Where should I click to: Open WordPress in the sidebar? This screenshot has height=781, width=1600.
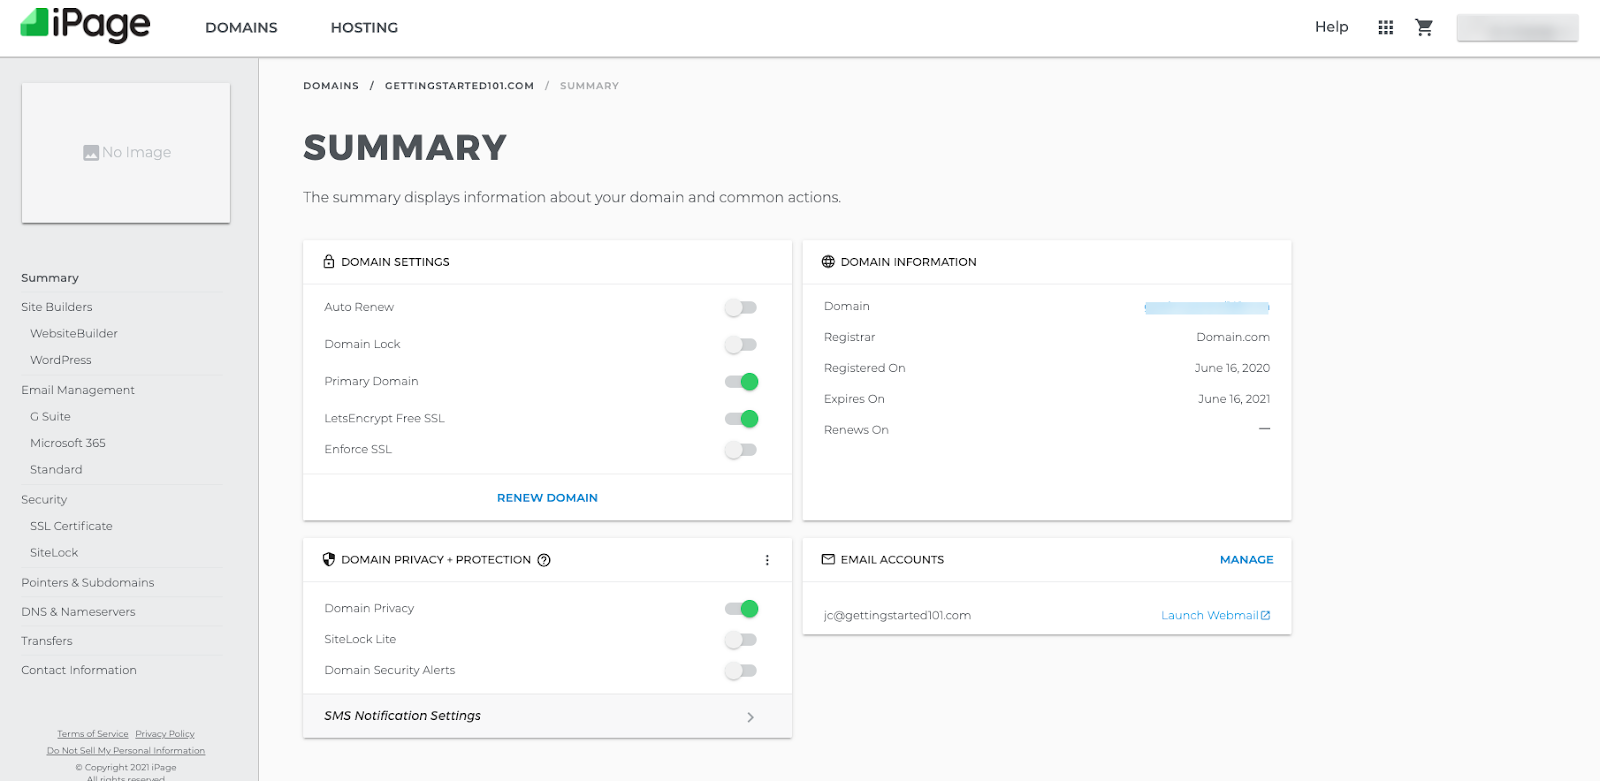tap(61, 360)
